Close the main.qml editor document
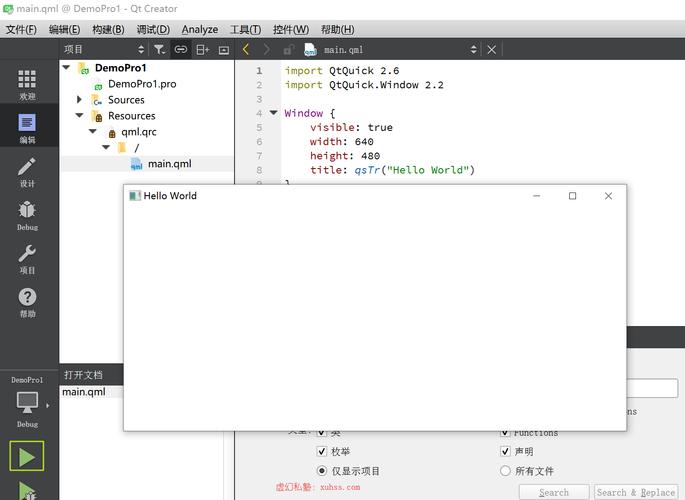 [x=491, y=50]
